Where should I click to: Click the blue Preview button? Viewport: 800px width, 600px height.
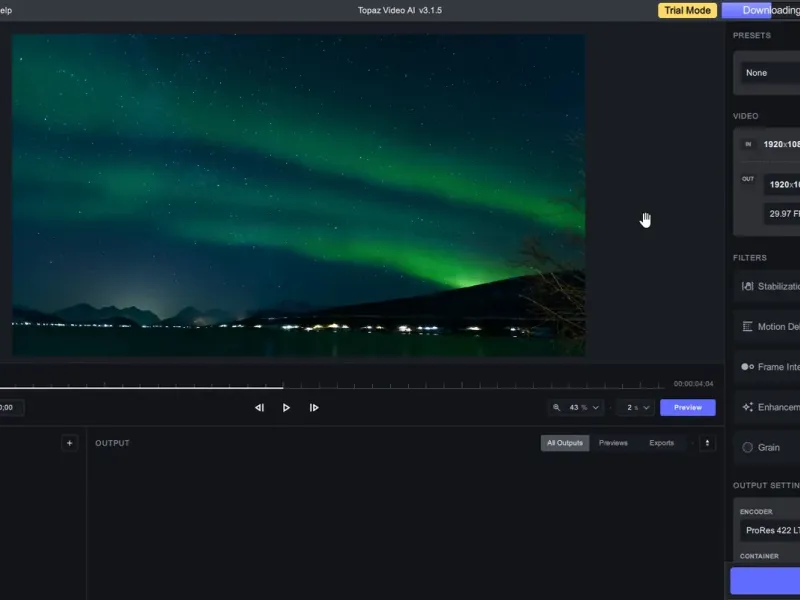tap(687, 408)
